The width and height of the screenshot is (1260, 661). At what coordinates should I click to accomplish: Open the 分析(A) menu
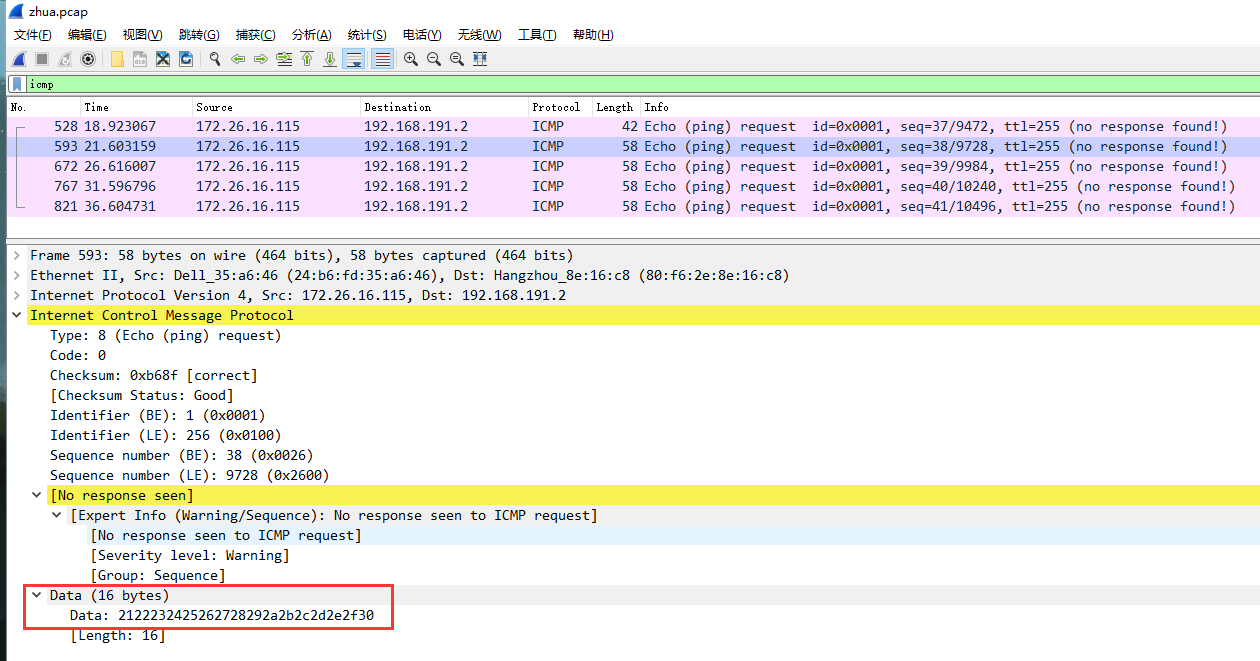click(x=311, y=35)
